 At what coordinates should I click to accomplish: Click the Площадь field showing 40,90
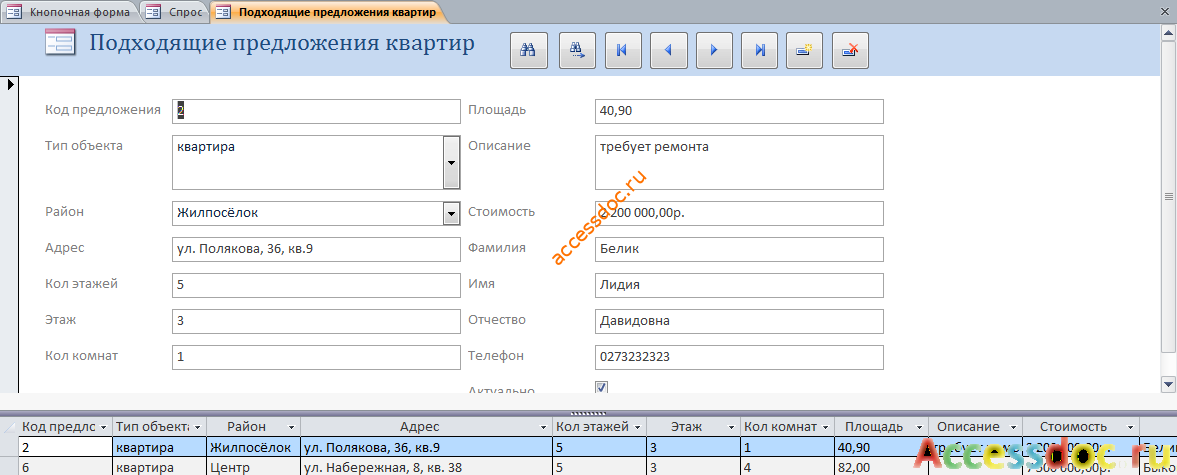pos(739,111)
